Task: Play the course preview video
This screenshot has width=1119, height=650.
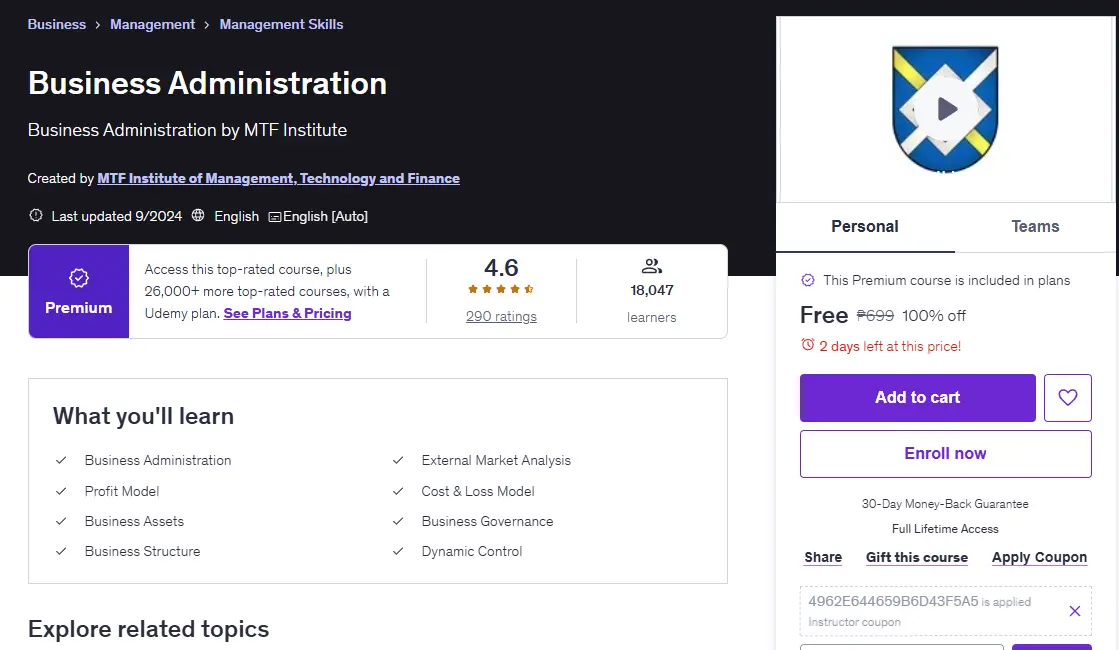Action: click(947, 109)
